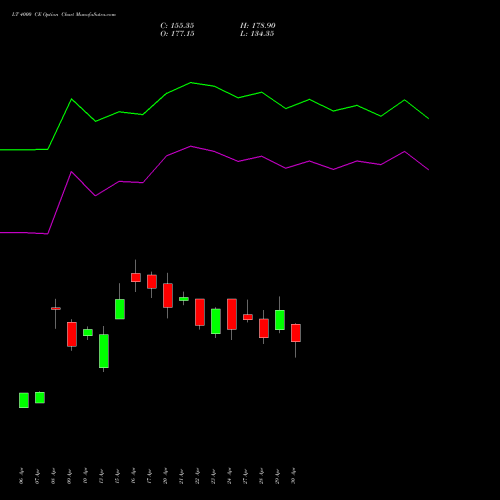
Task: Select the green candle above 23 Apr
Action: pyautogui.click(x=216, y=321)
